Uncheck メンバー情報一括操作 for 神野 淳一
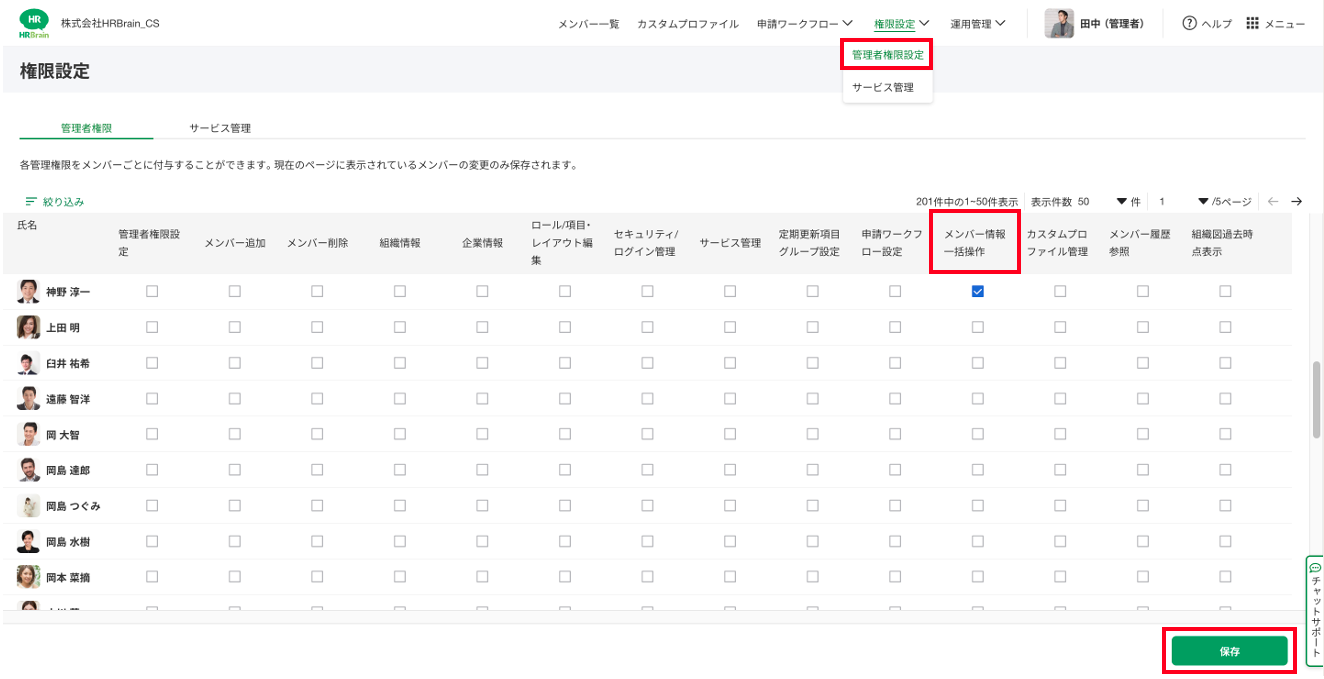This screenshot has height=679, width=1324. click(978, 291)
